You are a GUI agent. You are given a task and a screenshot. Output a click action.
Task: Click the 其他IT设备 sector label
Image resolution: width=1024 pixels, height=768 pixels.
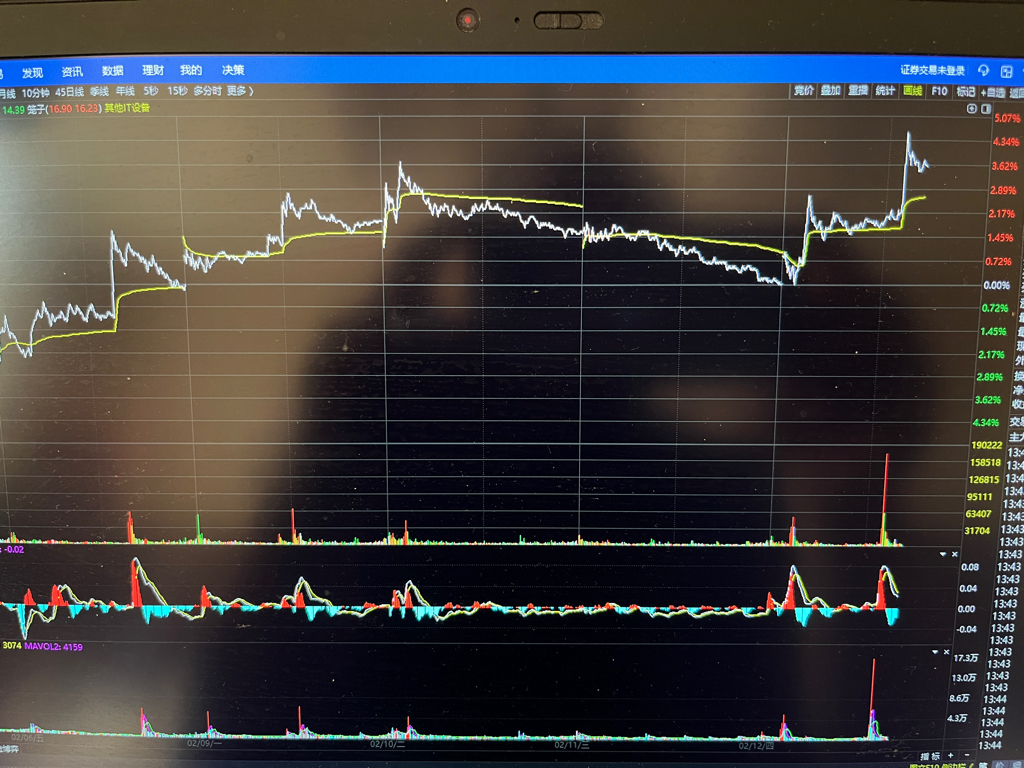pos(127,108)
